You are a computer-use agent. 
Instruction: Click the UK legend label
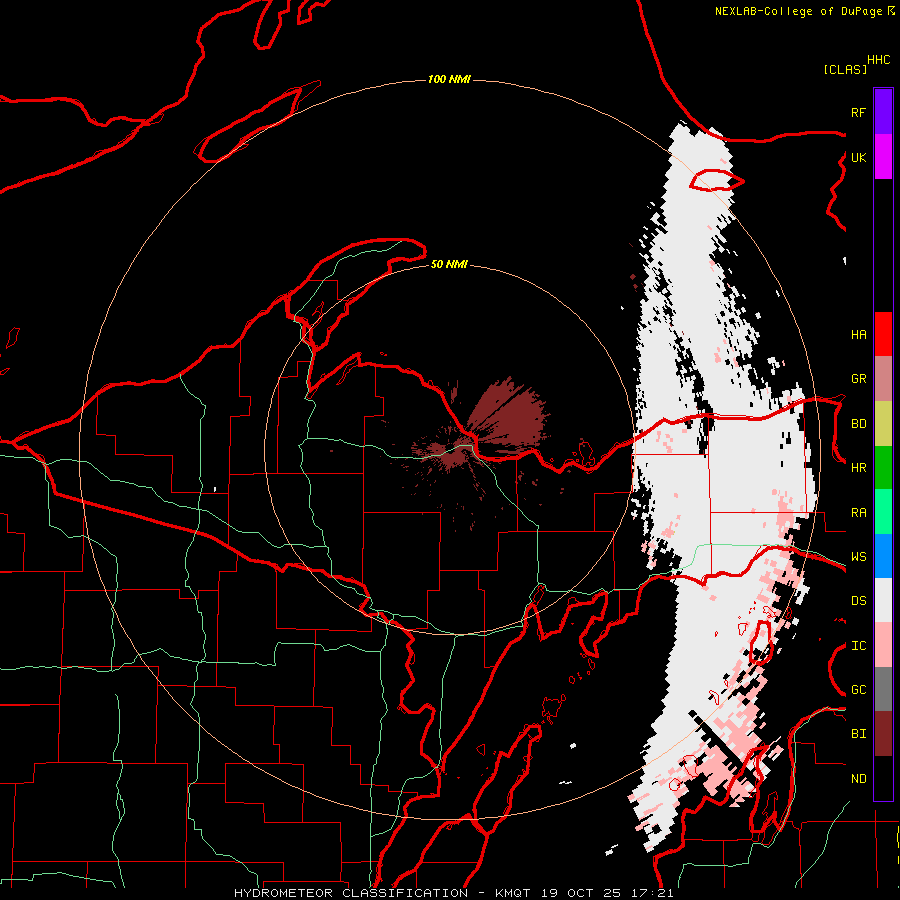[858, 157]
